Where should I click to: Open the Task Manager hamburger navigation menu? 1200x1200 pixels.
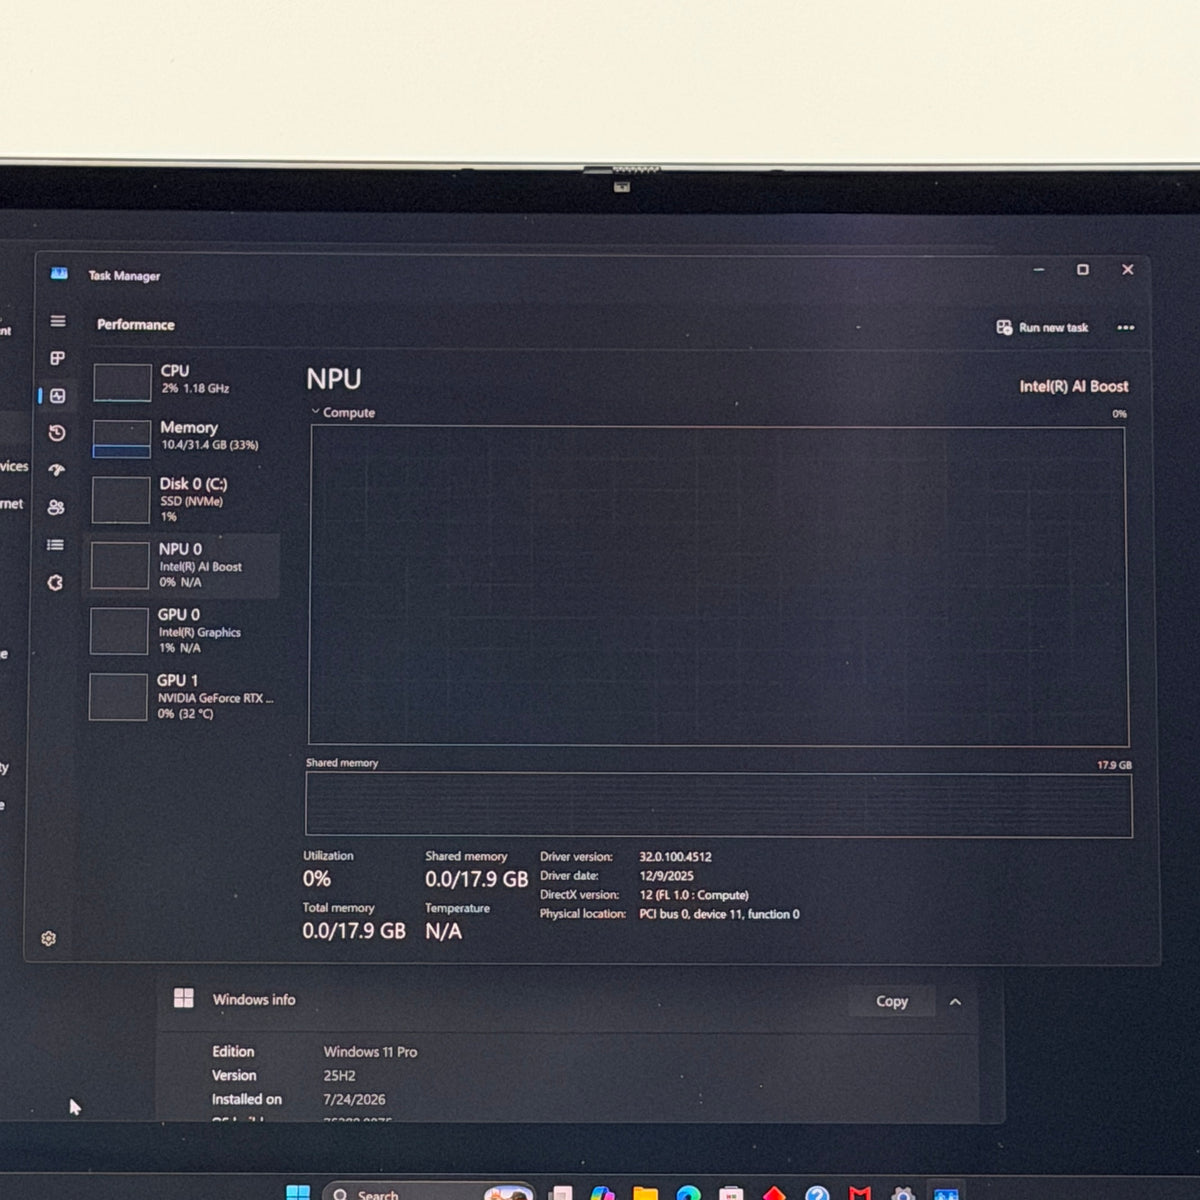(x=58, y=321)
